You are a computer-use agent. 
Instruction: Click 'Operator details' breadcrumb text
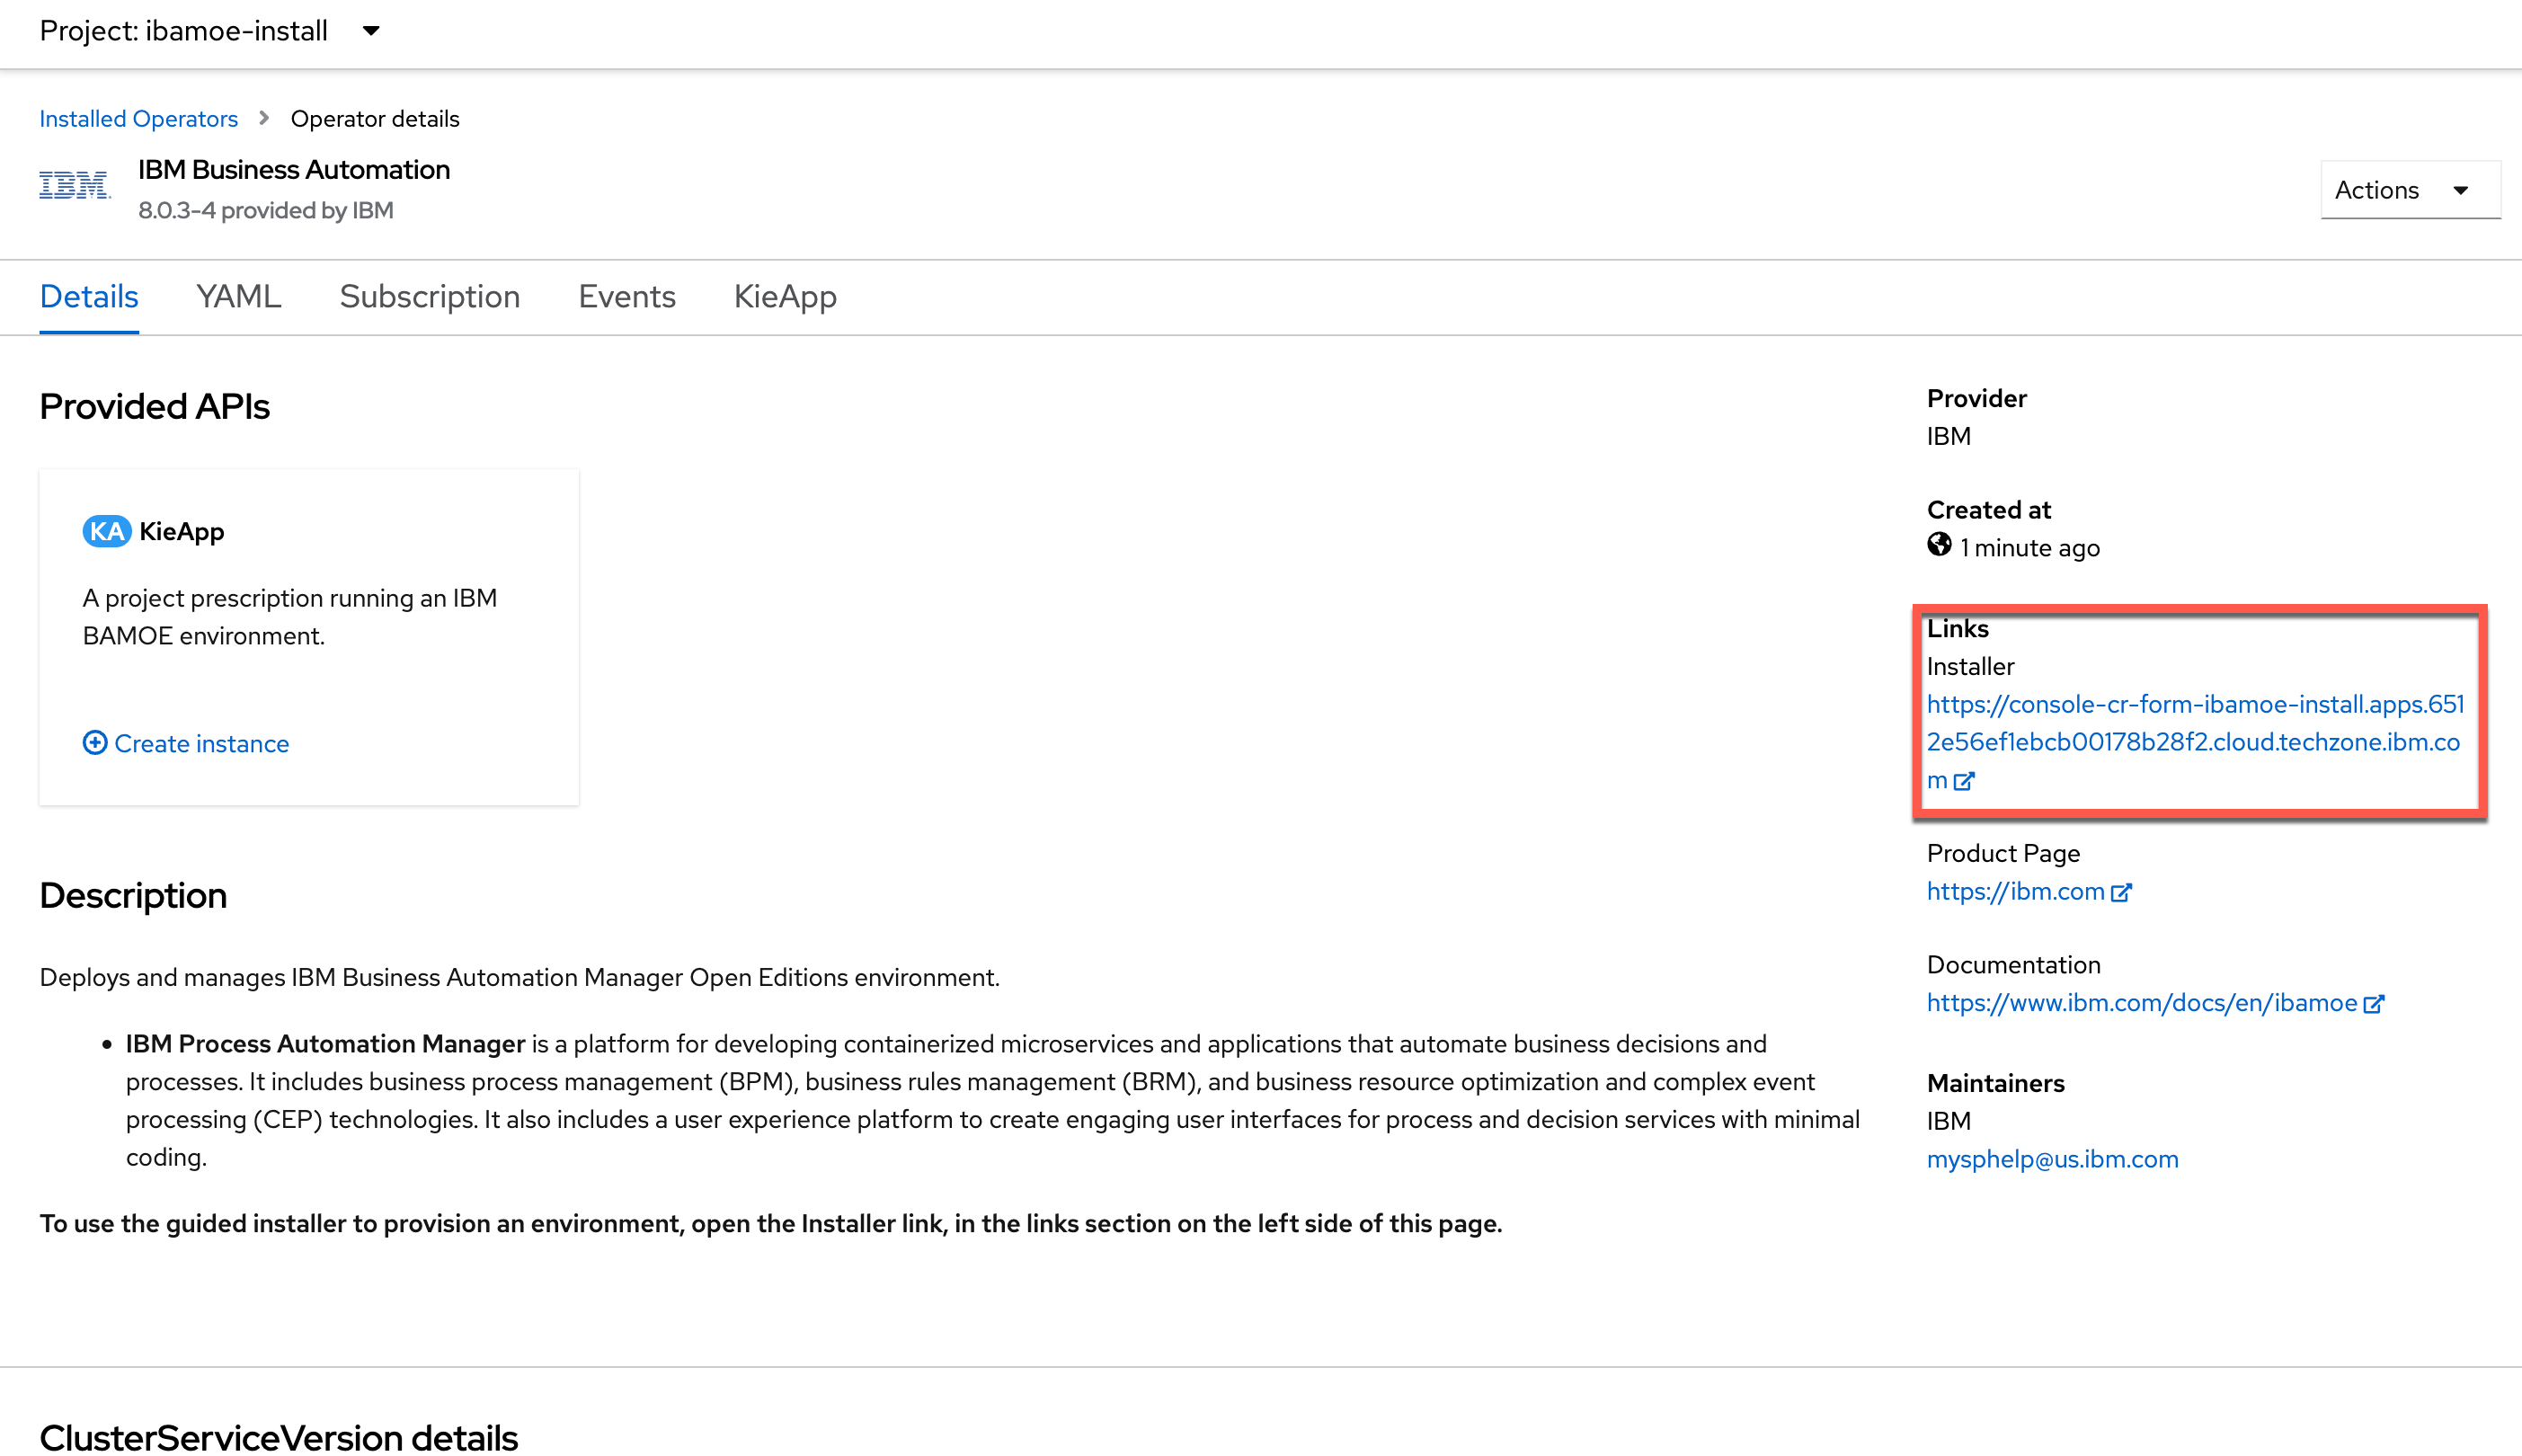(375, 118)
